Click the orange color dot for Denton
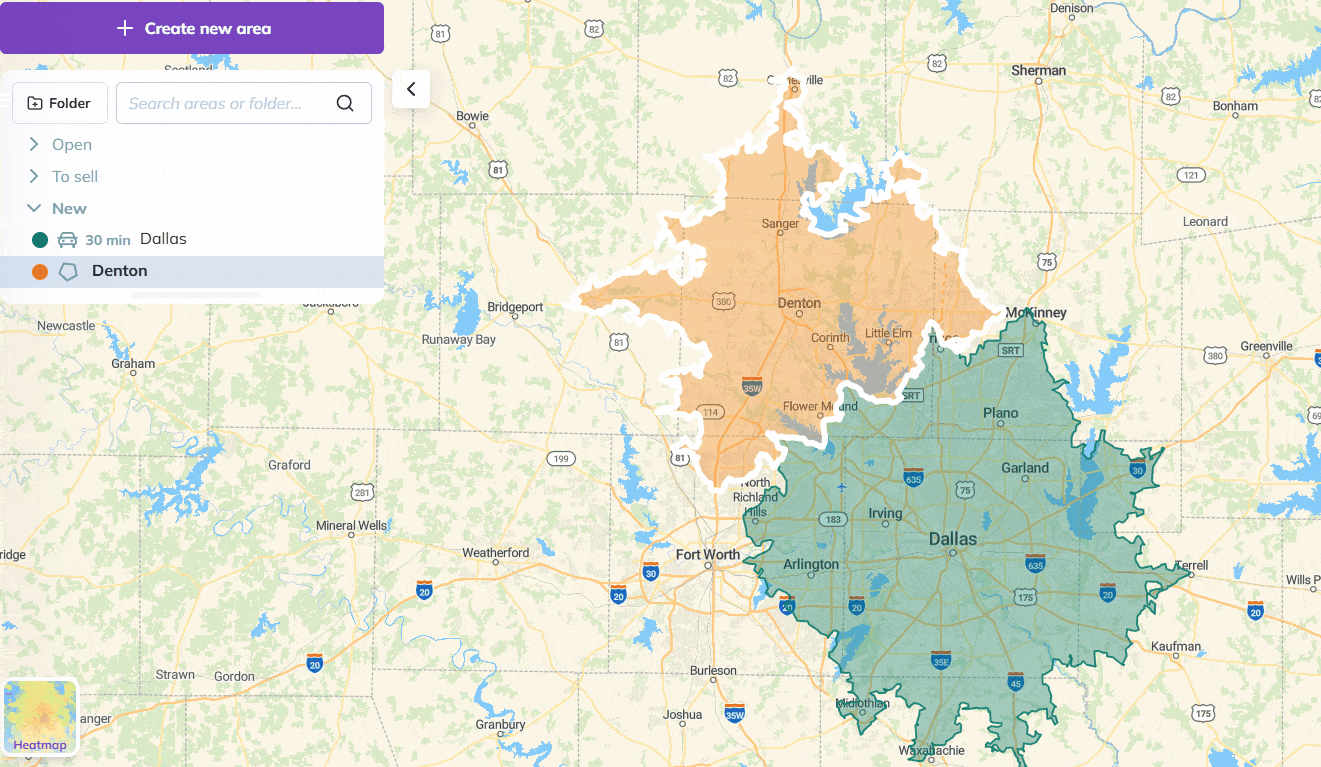Viewport: 1321px width, 767px height. [x=40, y=271]
